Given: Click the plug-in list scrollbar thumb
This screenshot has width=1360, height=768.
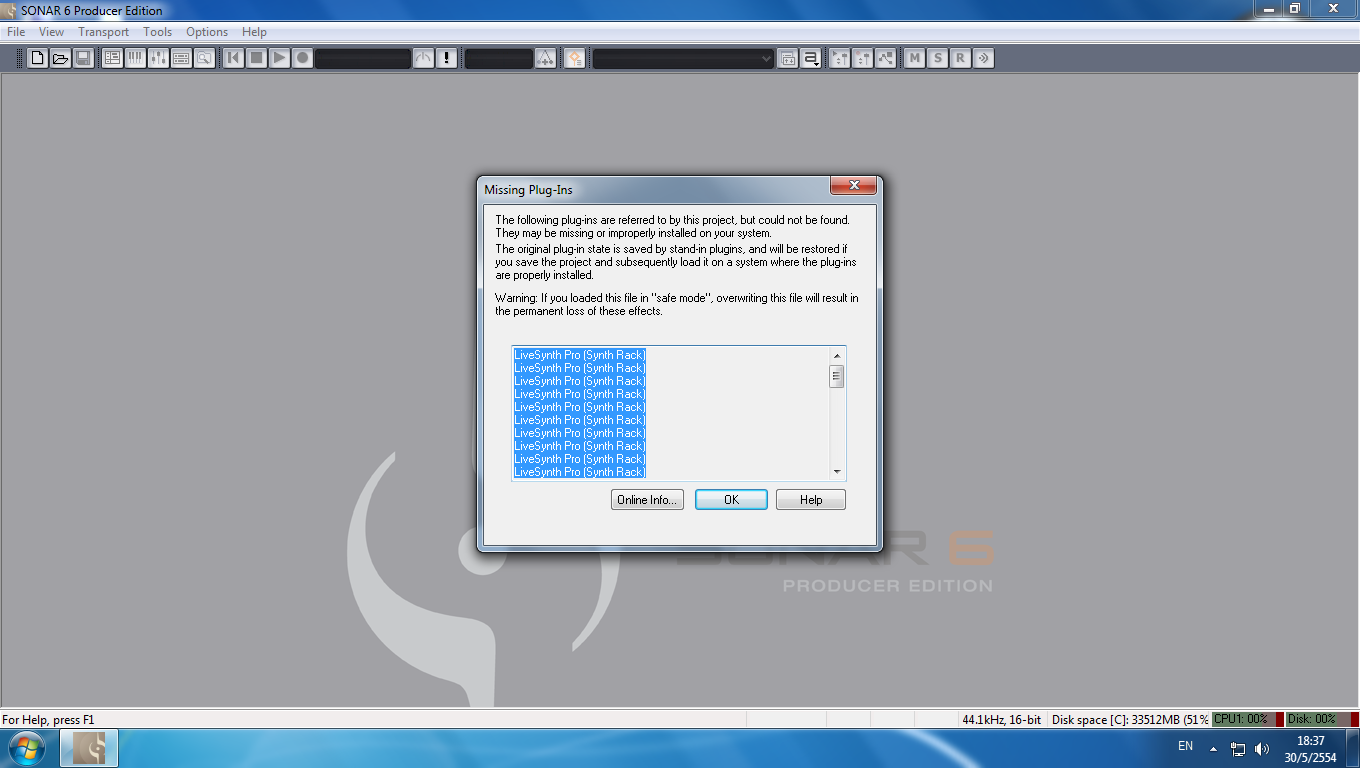Looking at the screenshot, I should pos(837,376).
